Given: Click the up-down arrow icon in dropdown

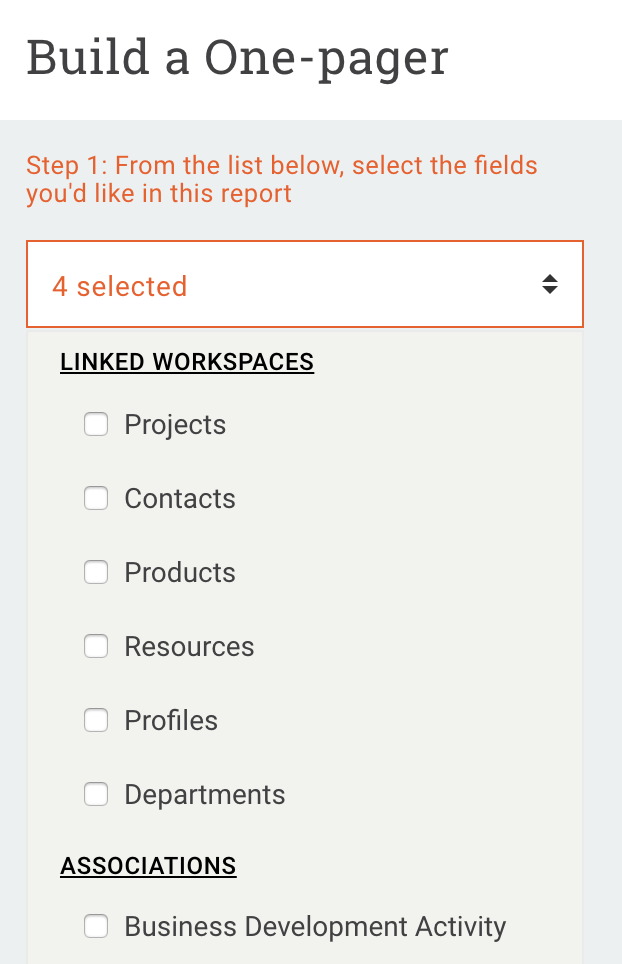Looking at the screenshot, I should [549, 285].
